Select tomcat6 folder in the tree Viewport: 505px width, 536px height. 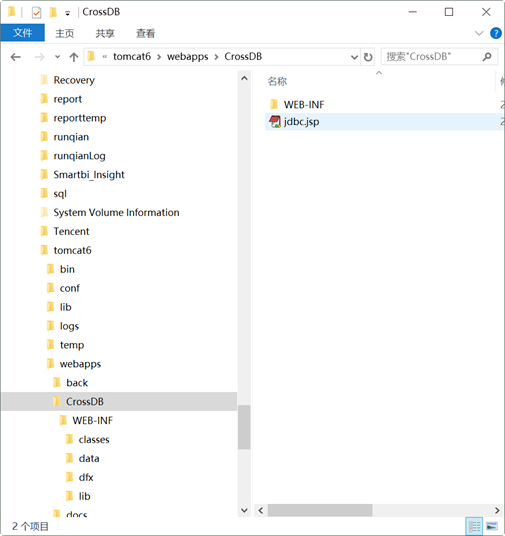(x=72, y=251)
